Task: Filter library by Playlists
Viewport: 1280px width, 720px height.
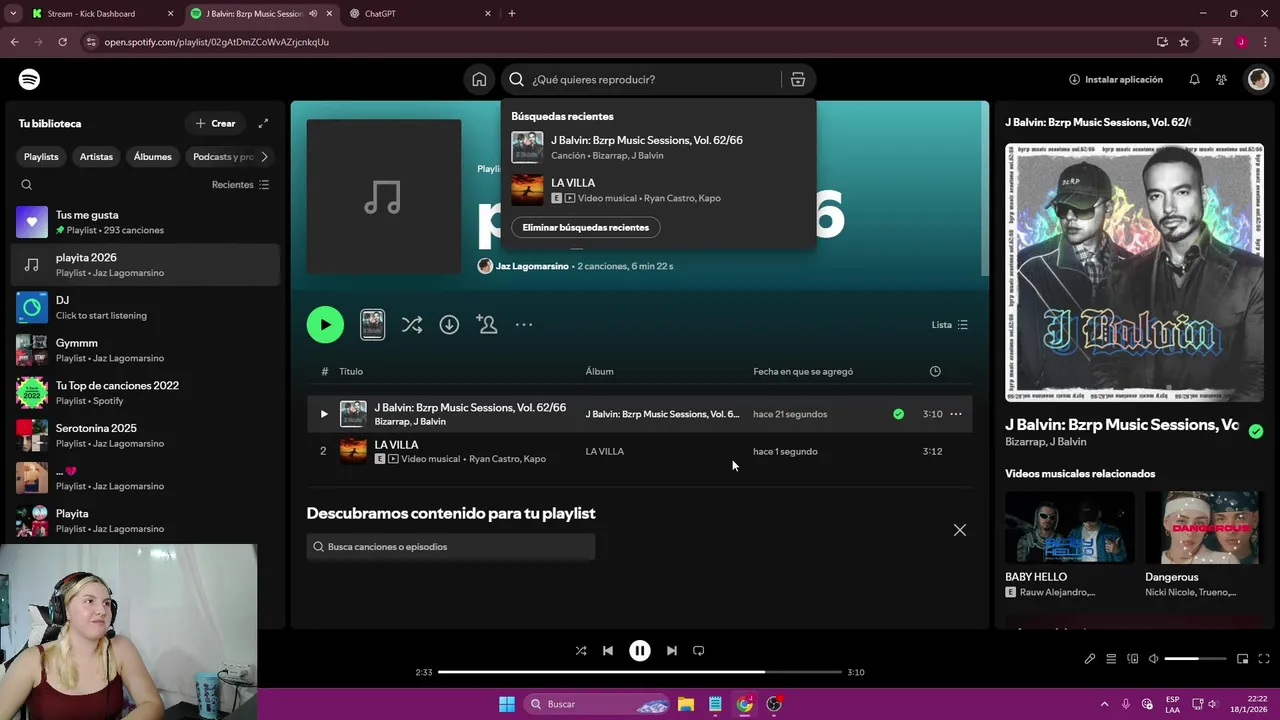Action: tap(41, 157)
